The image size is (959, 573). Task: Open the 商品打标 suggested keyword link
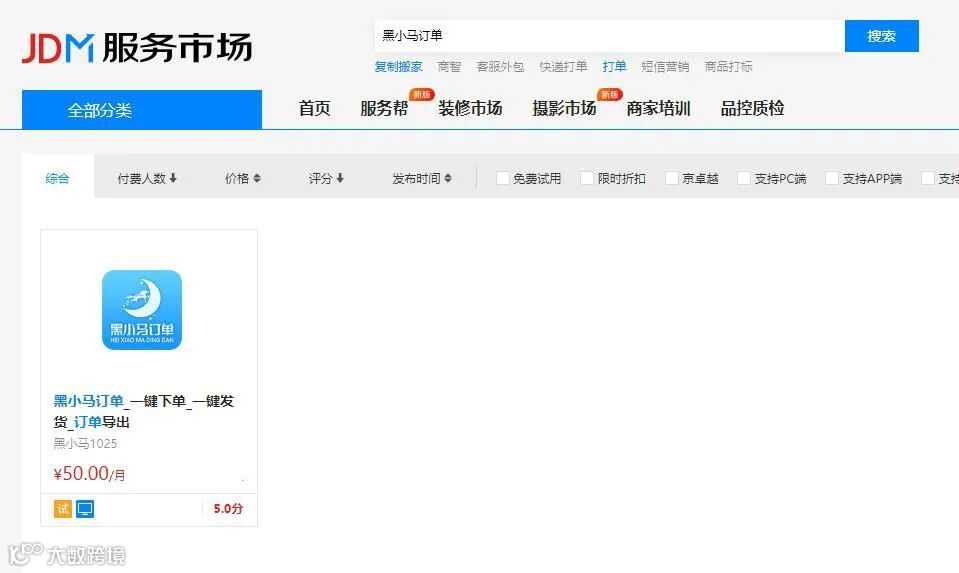tap(728, 67)
